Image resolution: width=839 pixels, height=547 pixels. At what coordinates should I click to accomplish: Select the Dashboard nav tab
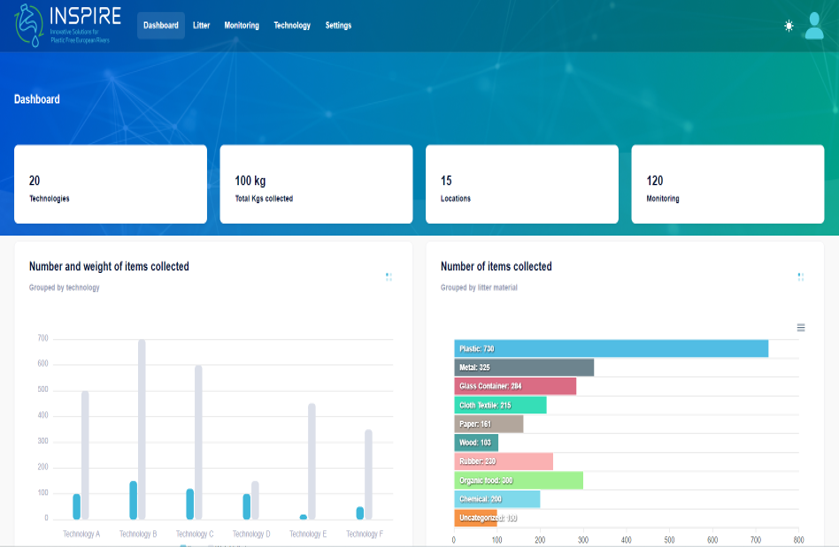click(x=161, y=26)
